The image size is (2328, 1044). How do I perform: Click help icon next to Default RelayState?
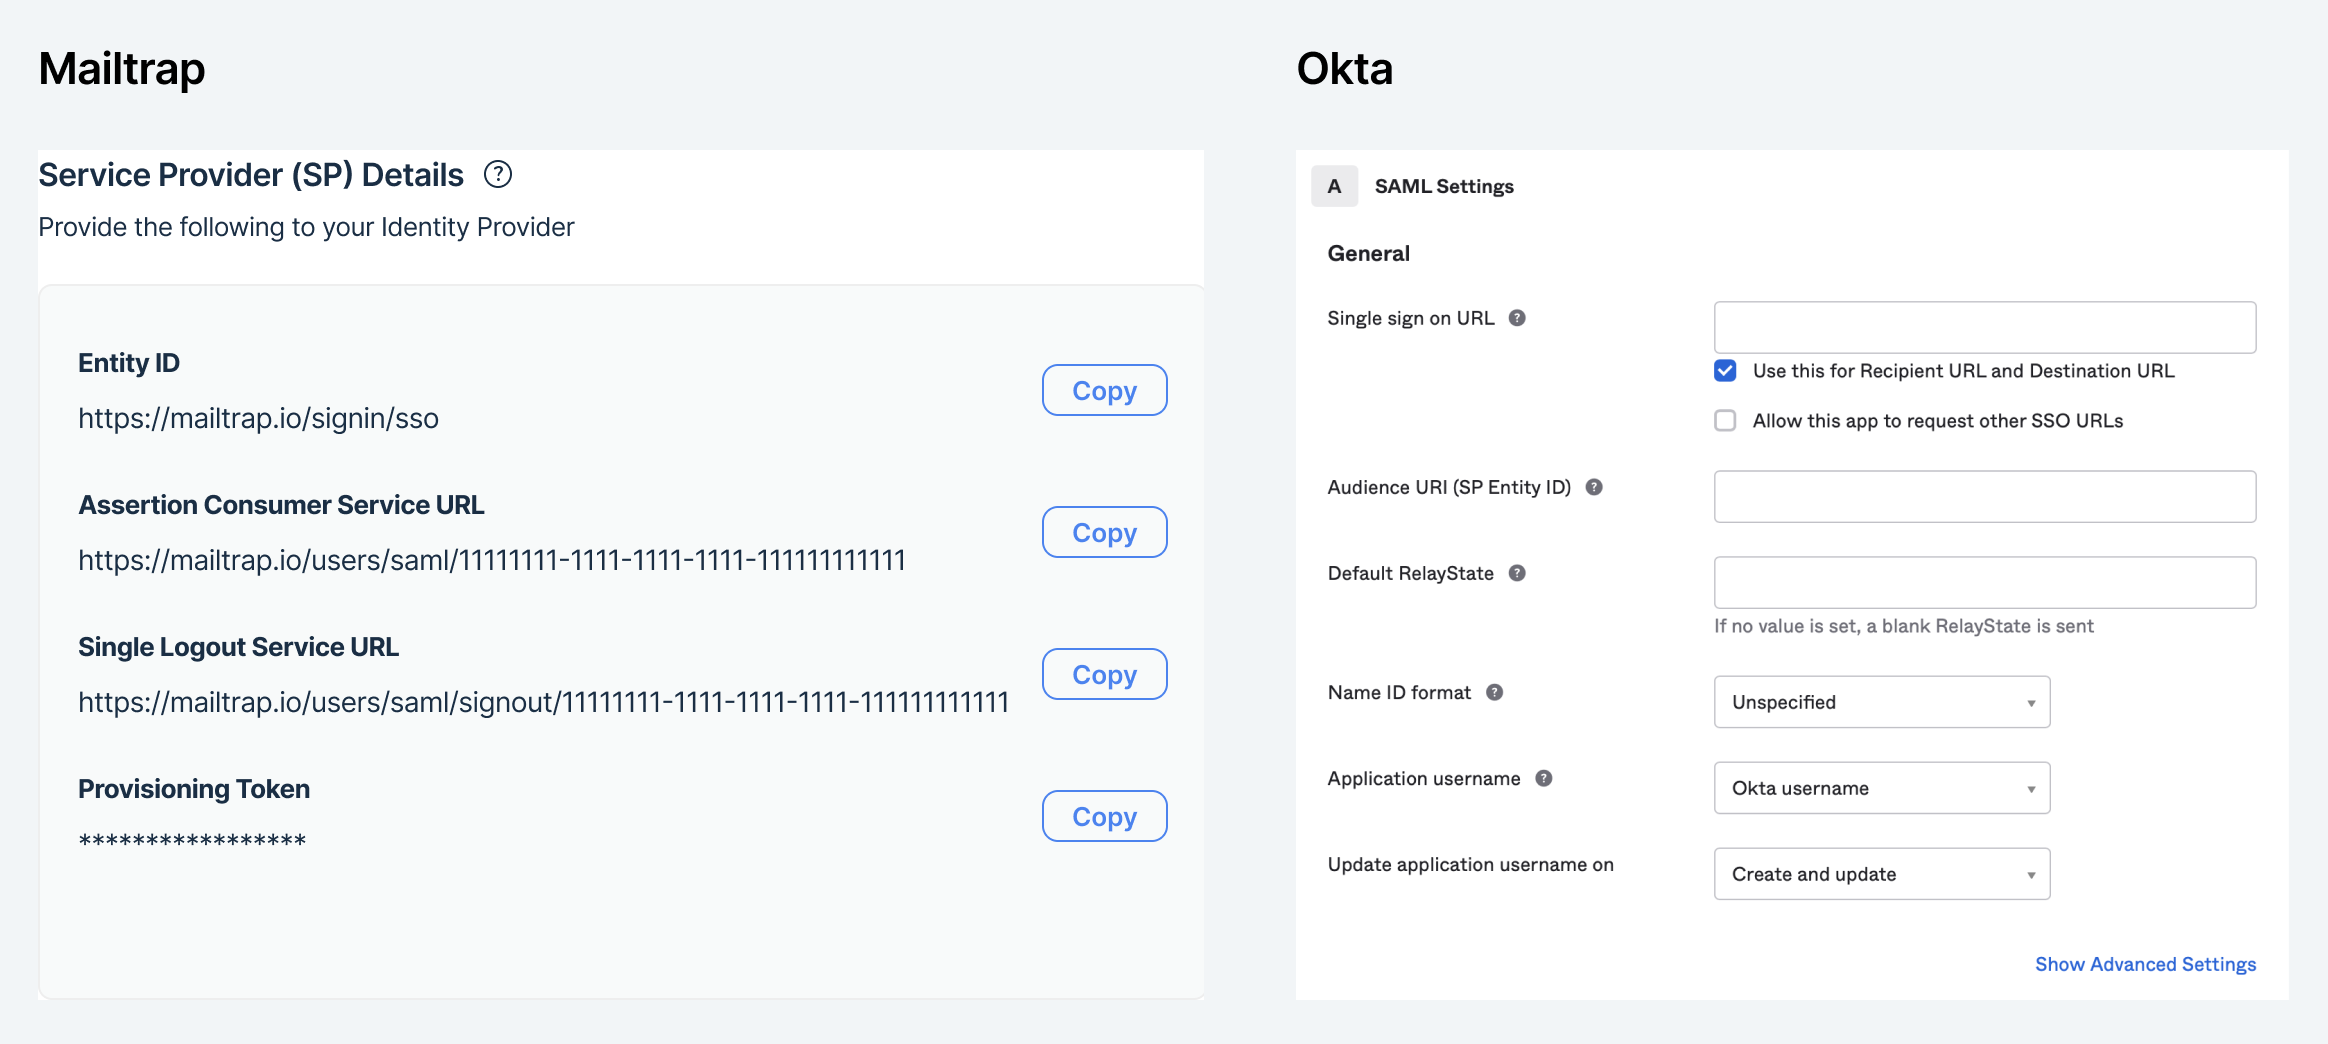coord(1517,573)
